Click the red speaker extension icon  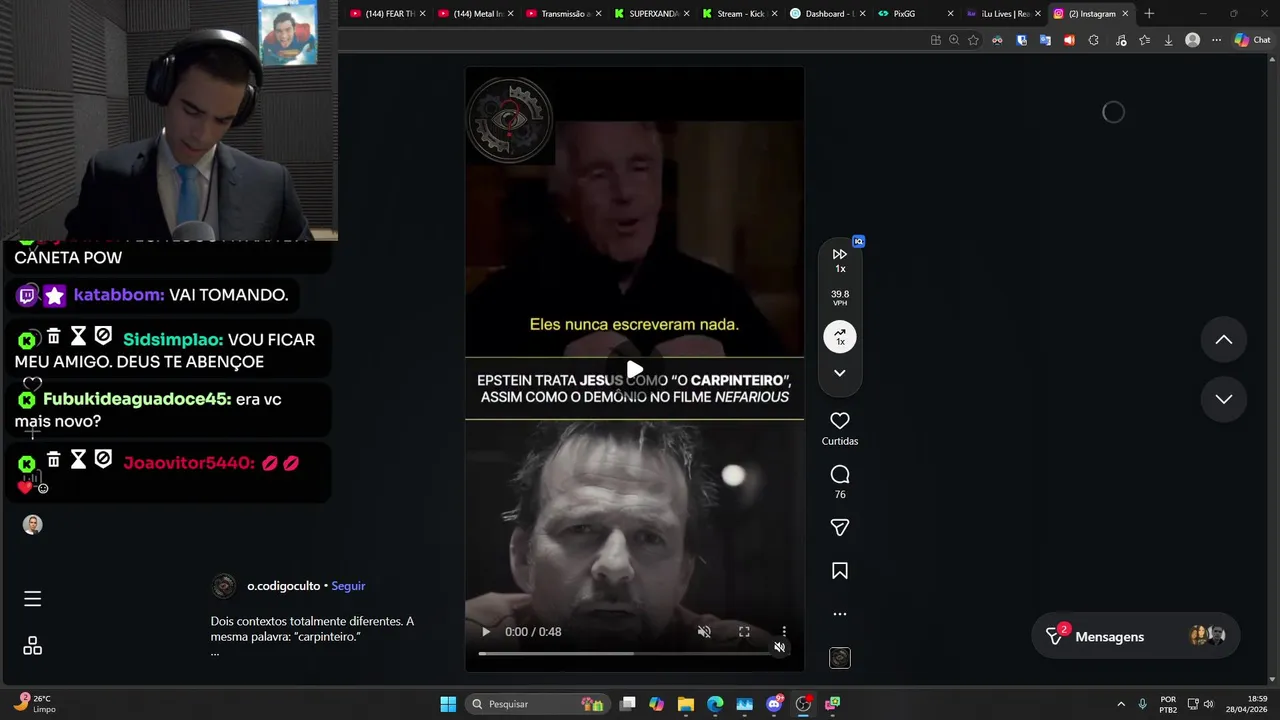pos(1069,40)
